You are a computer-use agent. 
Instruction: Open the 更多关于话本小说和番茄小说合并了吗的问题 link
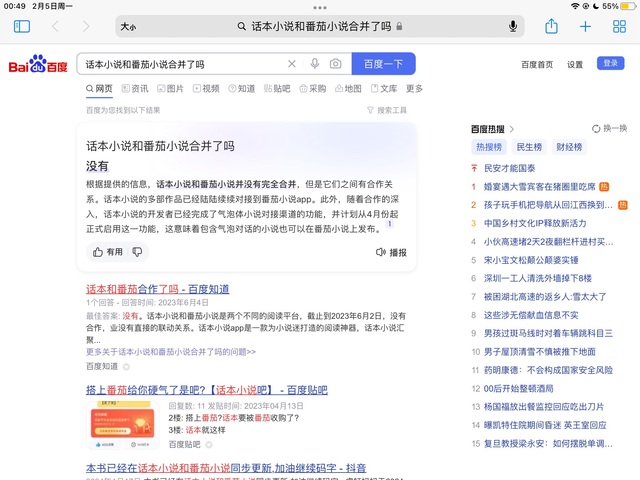pos(171,351)
